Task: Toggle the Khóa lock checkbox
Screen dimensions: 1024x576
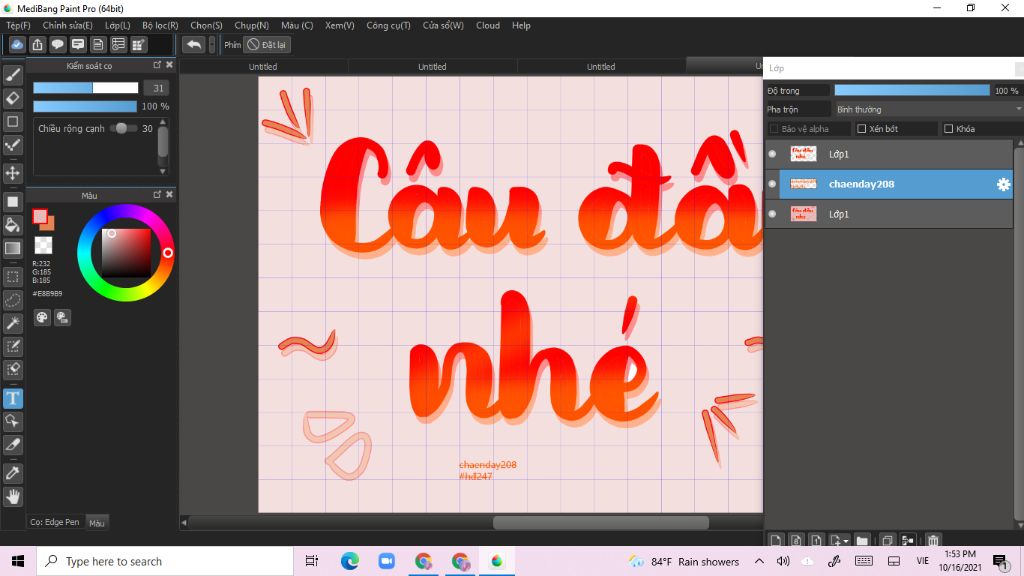Action: tap(948, 129)
